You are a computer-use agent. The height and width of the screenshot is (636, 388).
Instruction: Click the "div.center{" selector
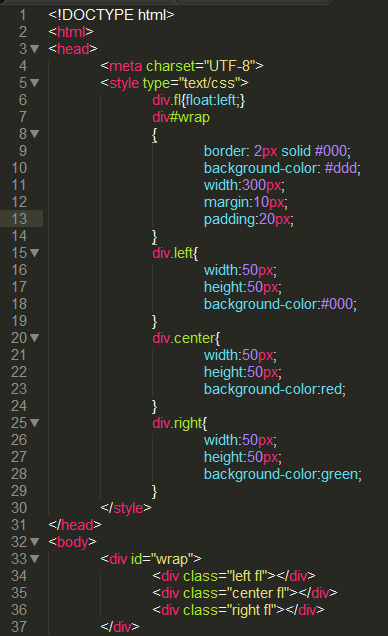click(x=186, y=338)
